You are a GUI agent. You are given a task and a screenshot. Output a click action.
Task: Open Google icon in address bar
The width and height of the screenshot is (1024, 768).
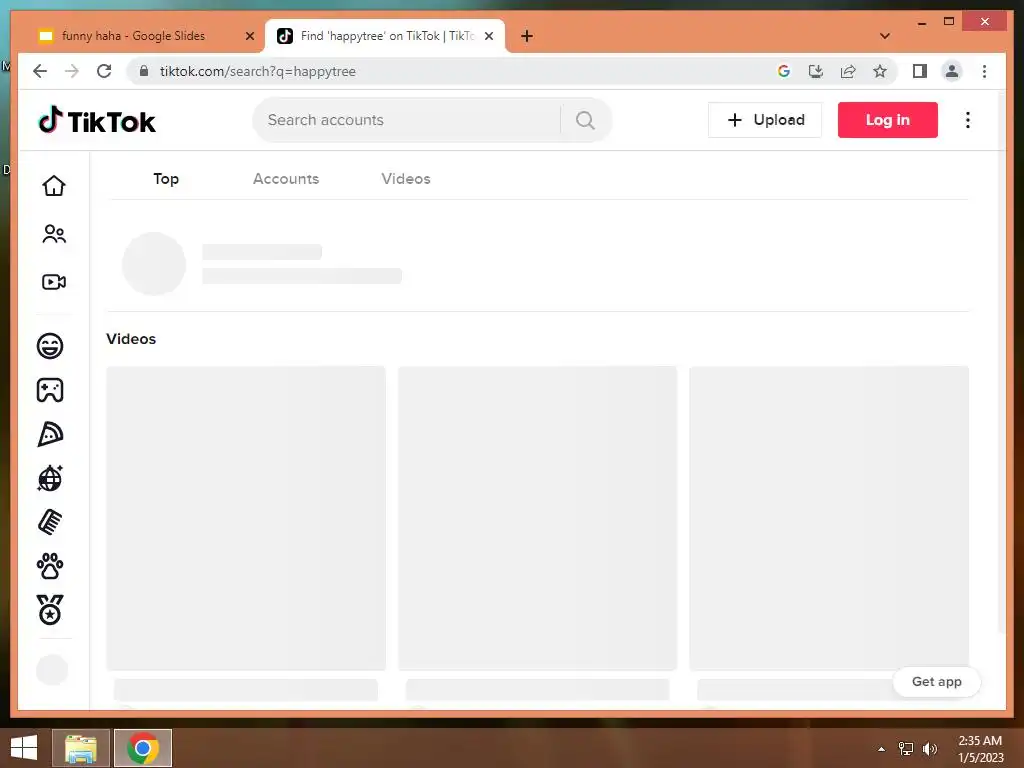pyautogui.click(x=784, y=71)
